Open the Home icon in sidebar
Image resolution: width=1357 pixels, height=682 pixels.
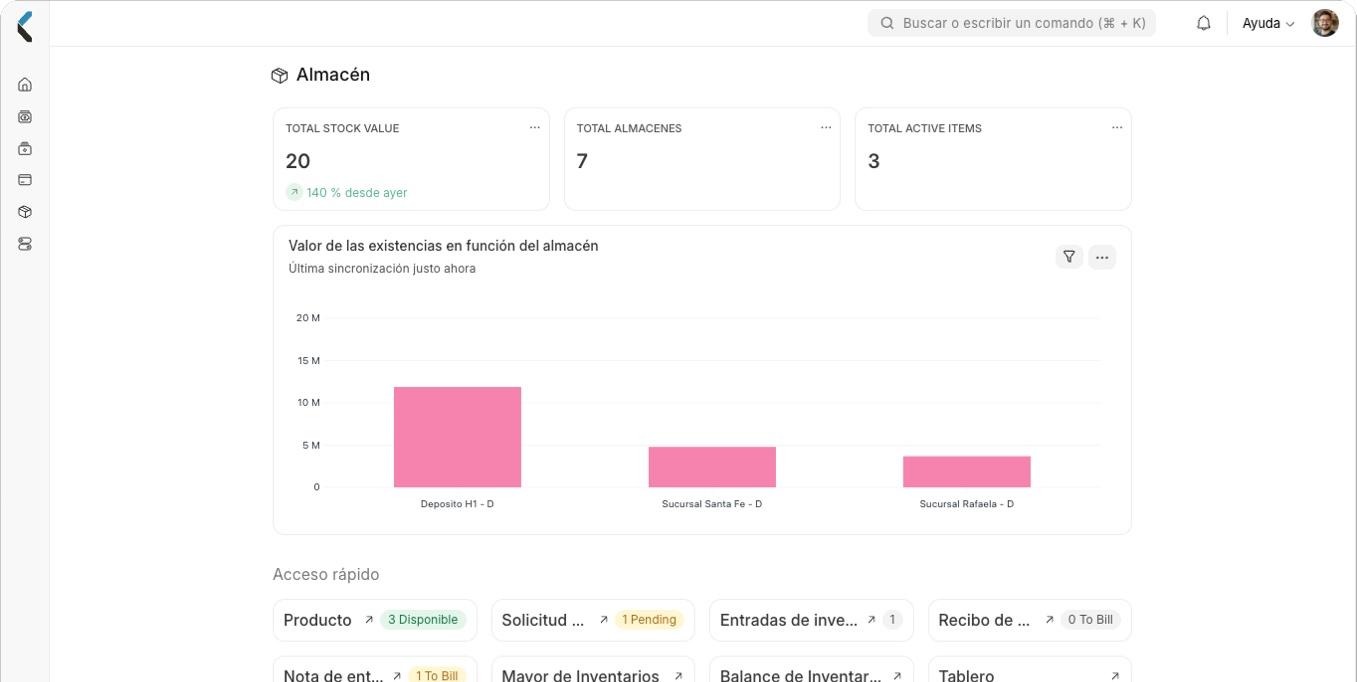tap(25, 85)
